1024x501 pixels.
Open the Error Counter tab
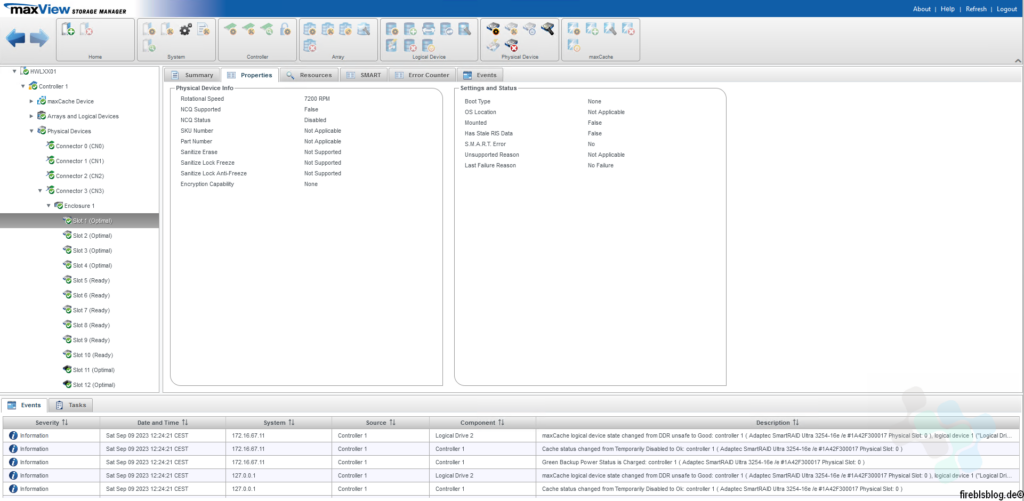423,75
